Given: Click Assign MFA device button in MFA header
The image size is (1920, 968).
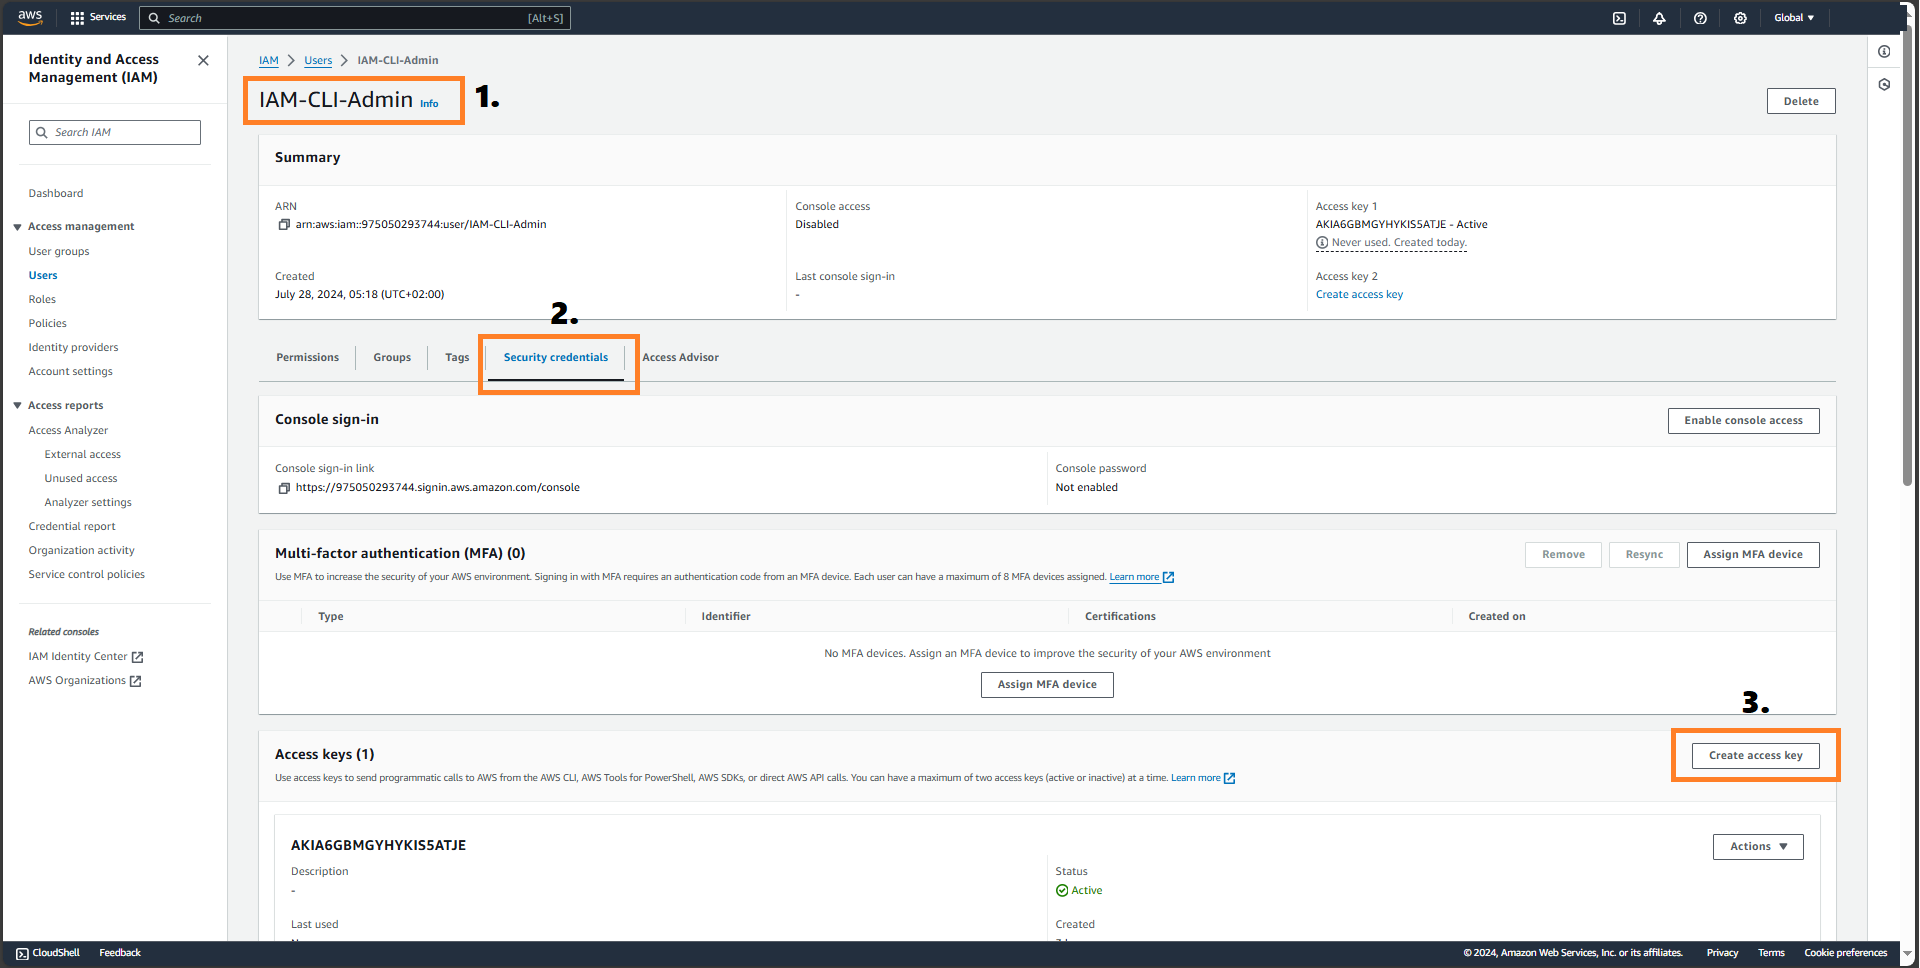Looking at the screenshot, I should point(1753,555).
